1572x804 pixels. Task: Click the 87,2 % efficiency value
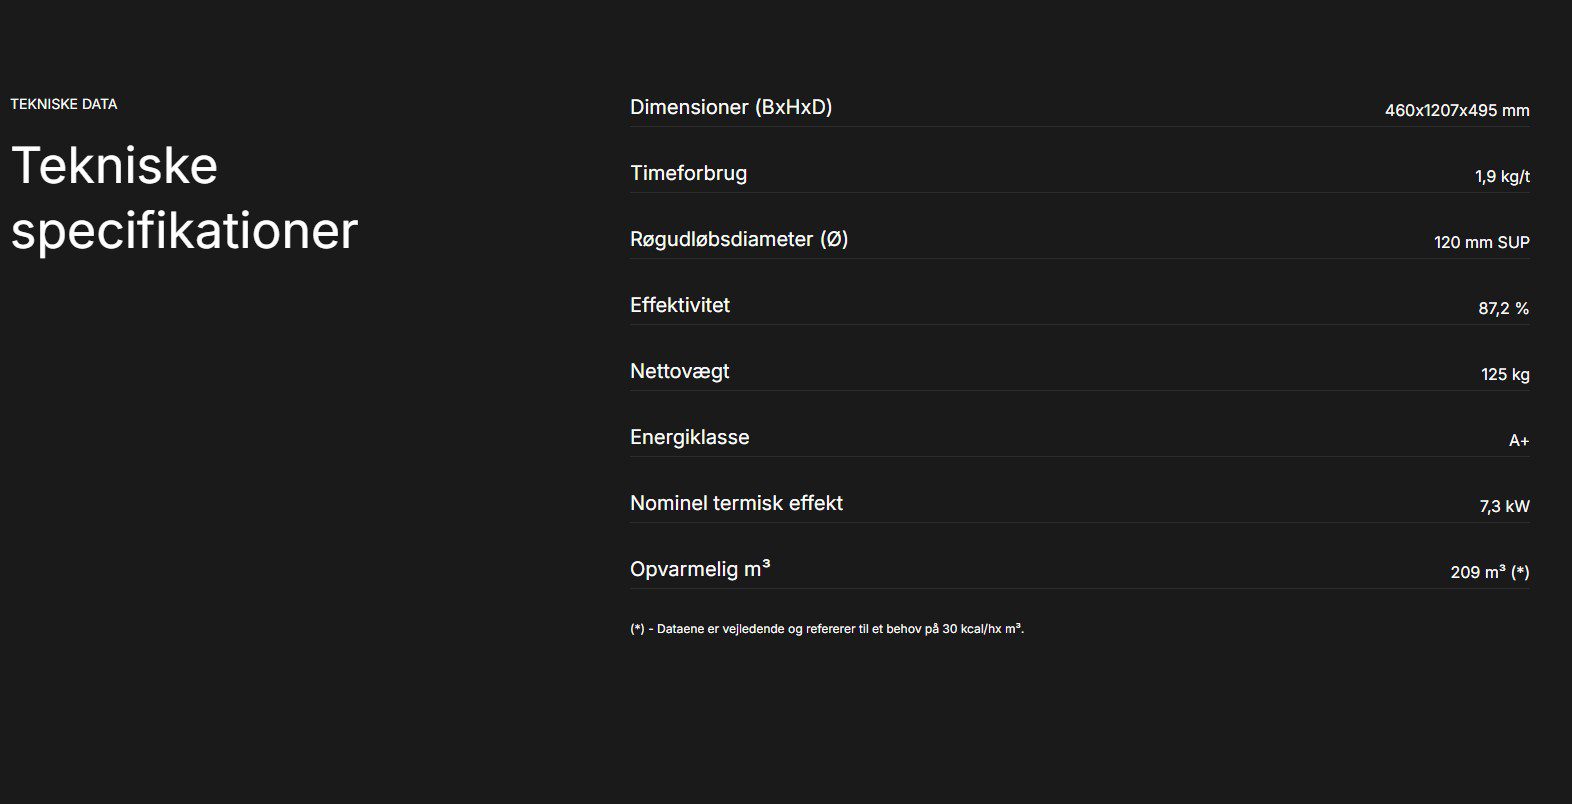click(x=1503, y=309)
